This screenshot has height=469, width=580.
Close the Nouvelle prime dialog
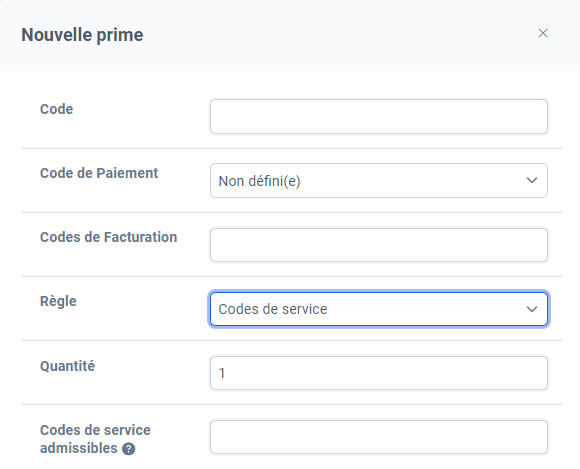[x=543, y=33]
